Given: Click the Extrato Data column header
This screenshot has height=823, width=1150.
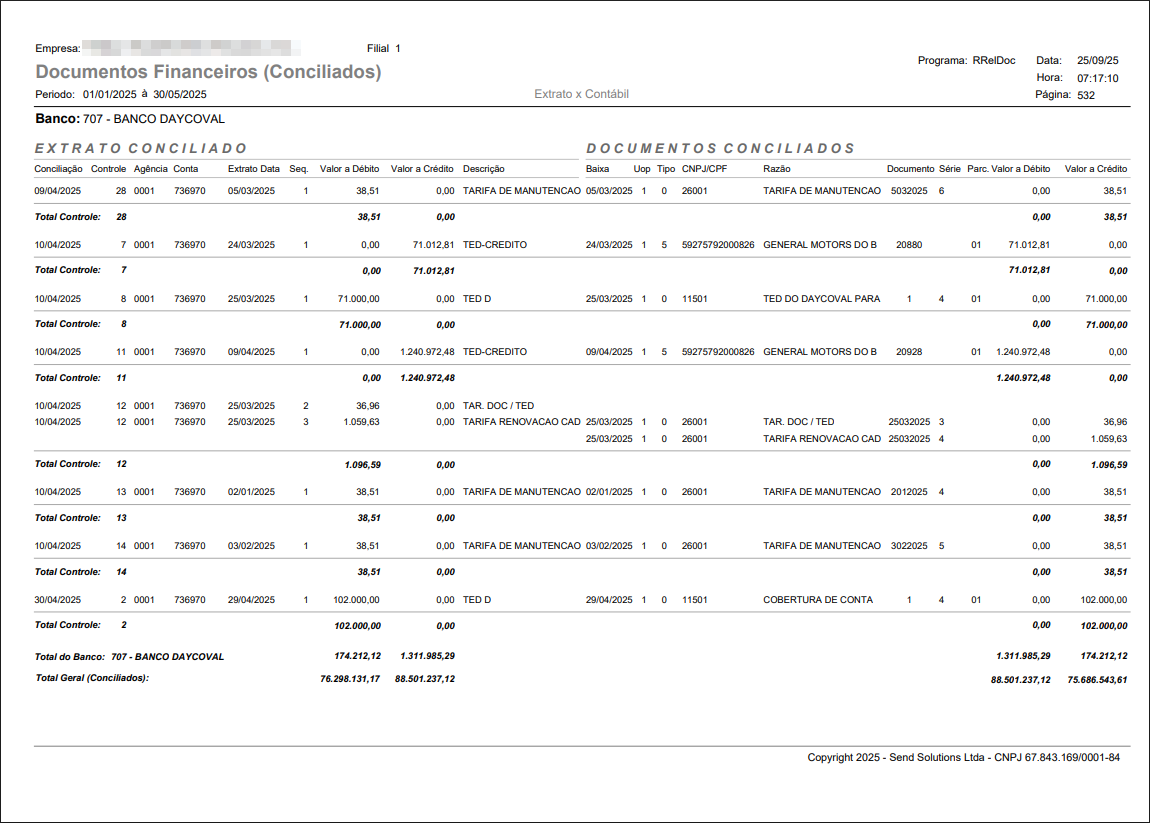Looking at the screenshot, I should coord(254,169).
